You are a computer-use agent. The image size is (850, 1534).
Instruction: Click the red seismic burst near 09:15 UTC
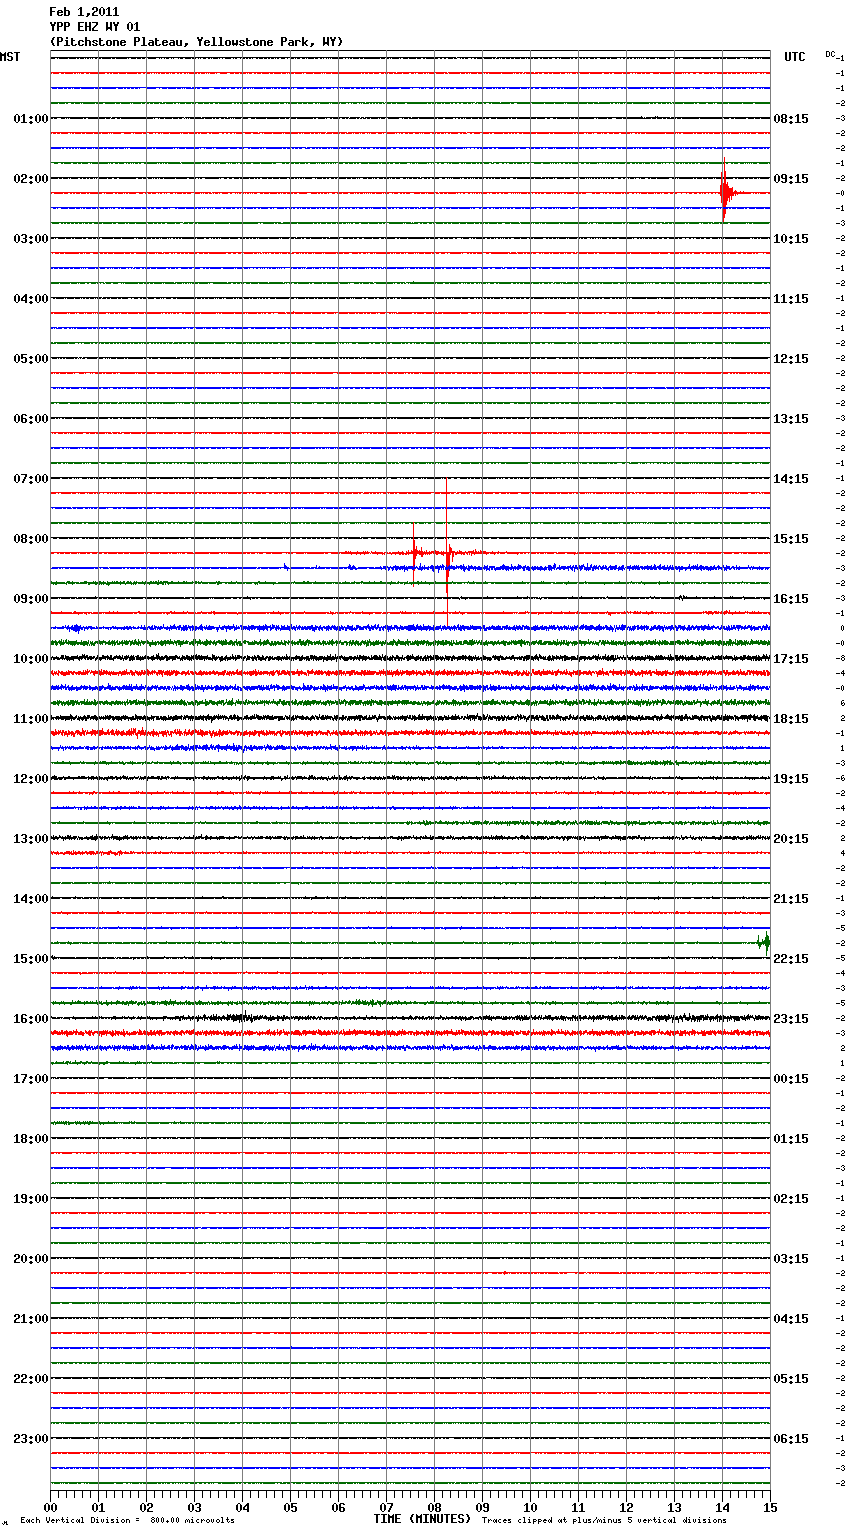726,191
